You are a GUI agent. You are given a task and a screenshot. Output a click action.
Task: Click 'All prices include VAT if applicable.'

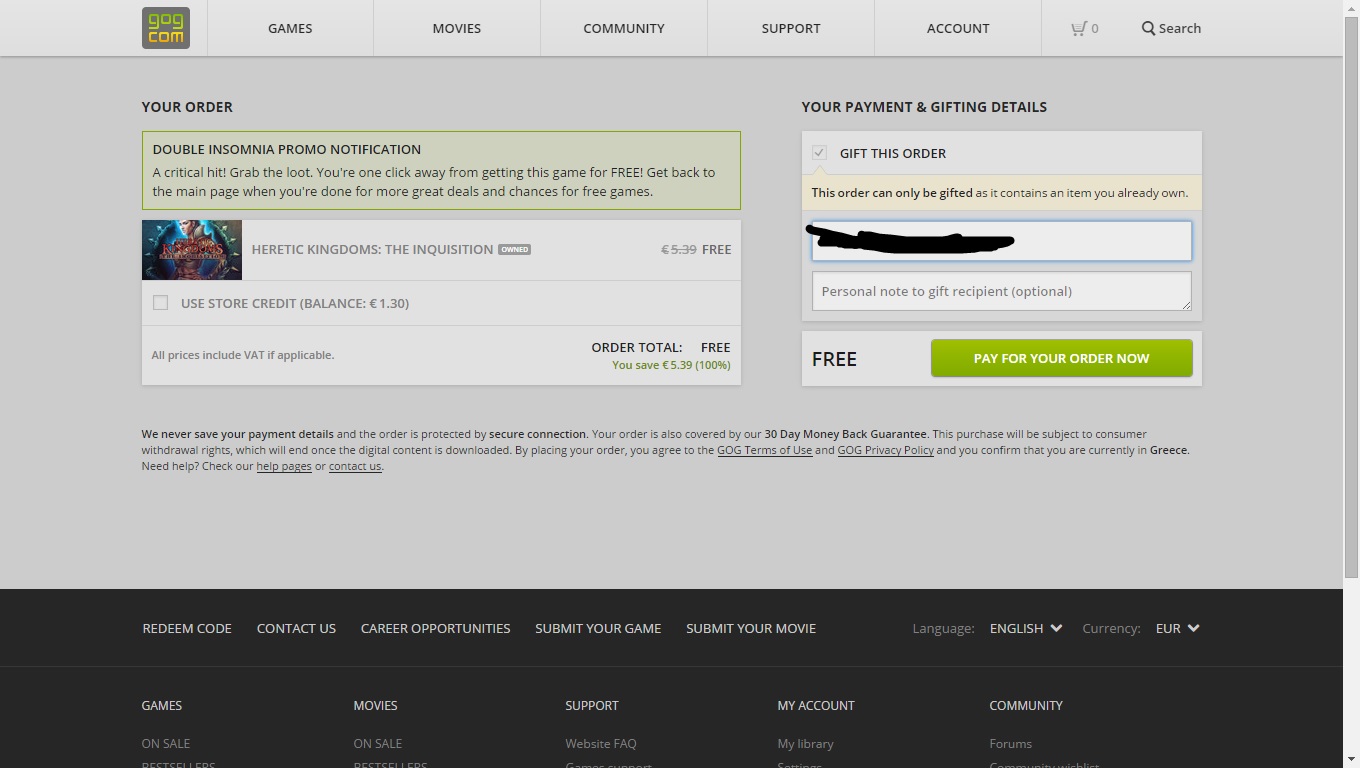[243, 355]
